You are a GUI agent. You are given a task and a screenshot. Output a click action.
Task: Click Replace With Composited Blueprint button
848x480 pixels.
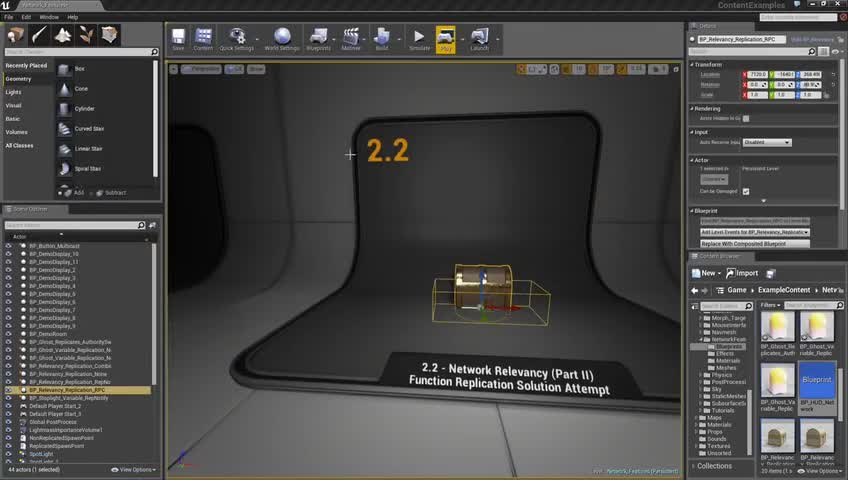pyautogui.click(x=755, y=244)
